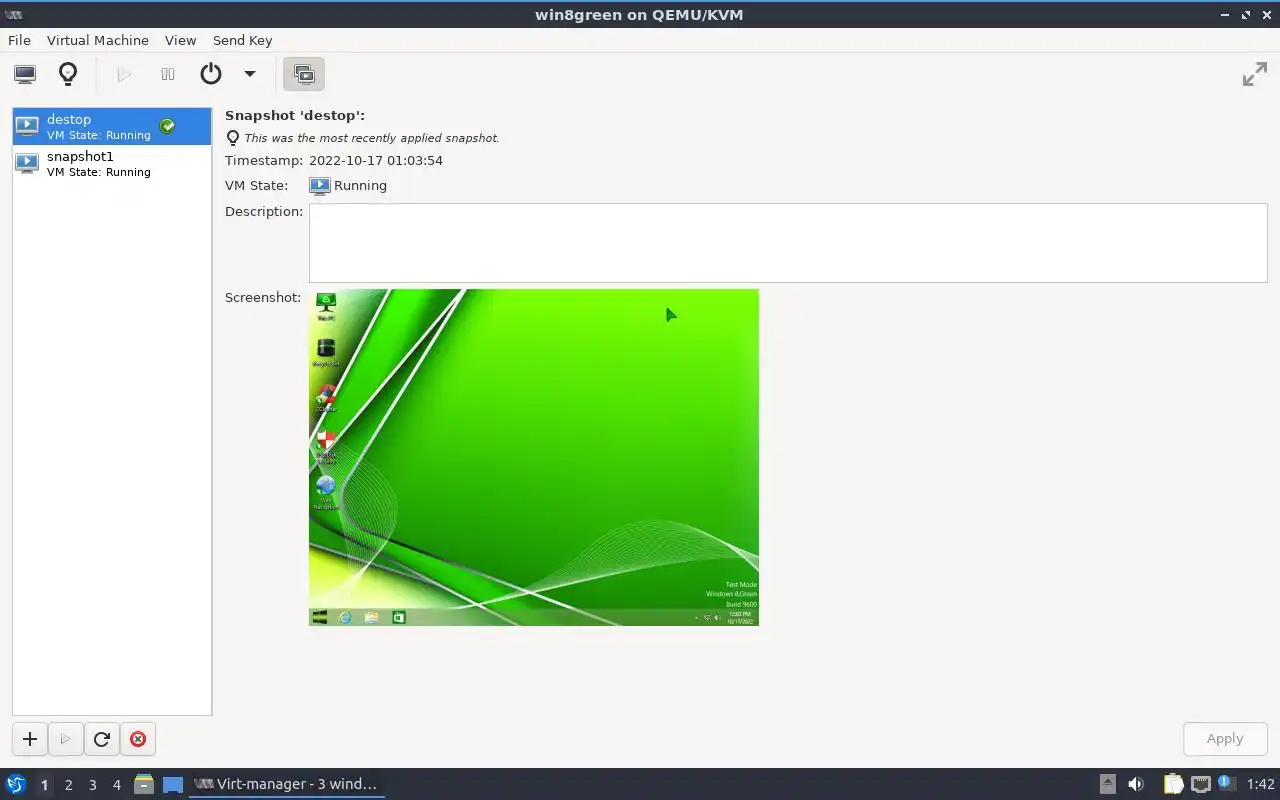
Task: Switch to workspace 3
Action: tap(92, 785)
